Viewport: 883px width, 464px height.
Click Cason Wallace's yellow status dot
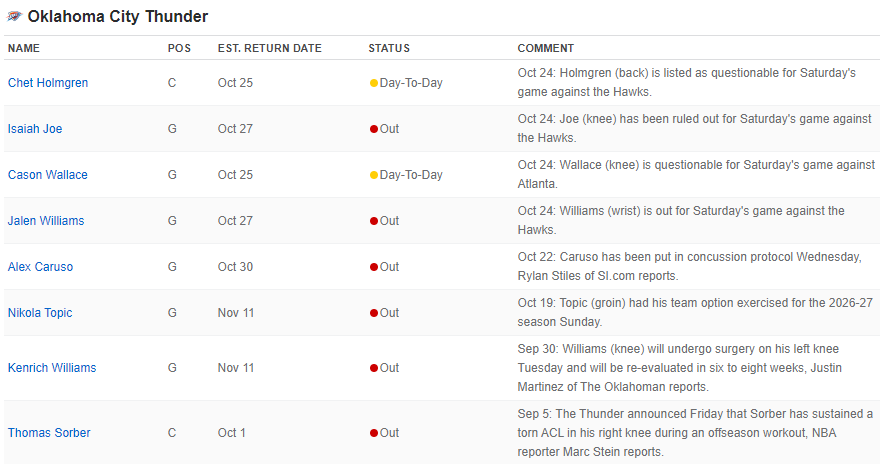374,175
